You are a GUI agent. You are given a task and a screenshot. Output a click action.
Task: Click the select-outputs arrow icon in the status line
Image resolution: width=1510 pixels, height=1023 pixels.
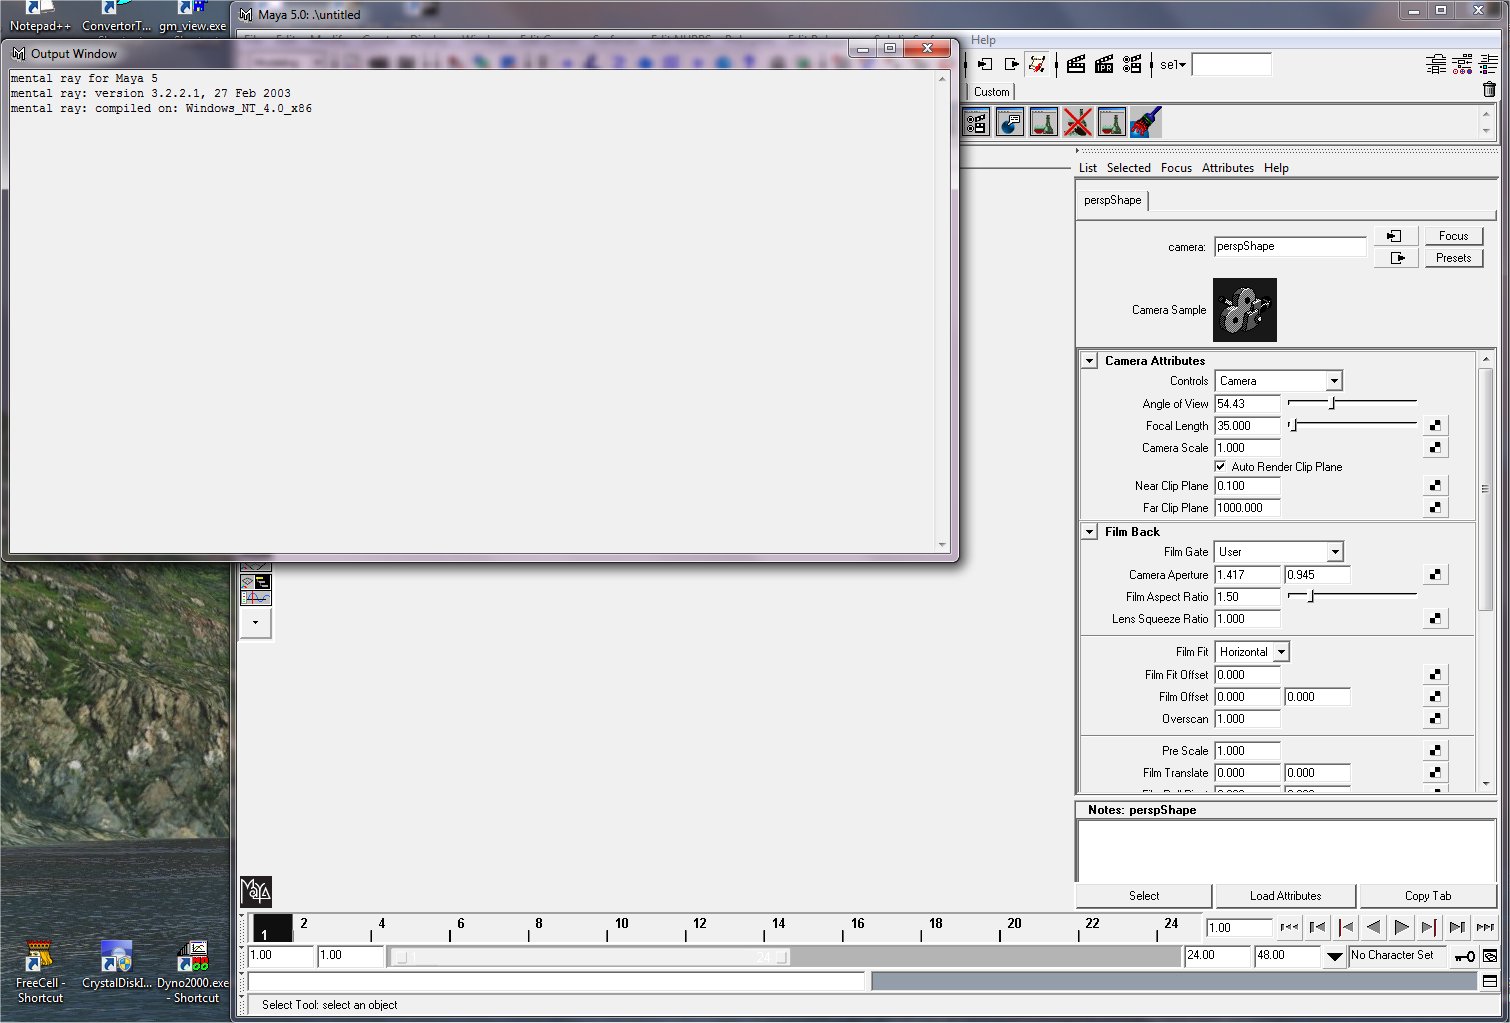(x=1011, y=64)
